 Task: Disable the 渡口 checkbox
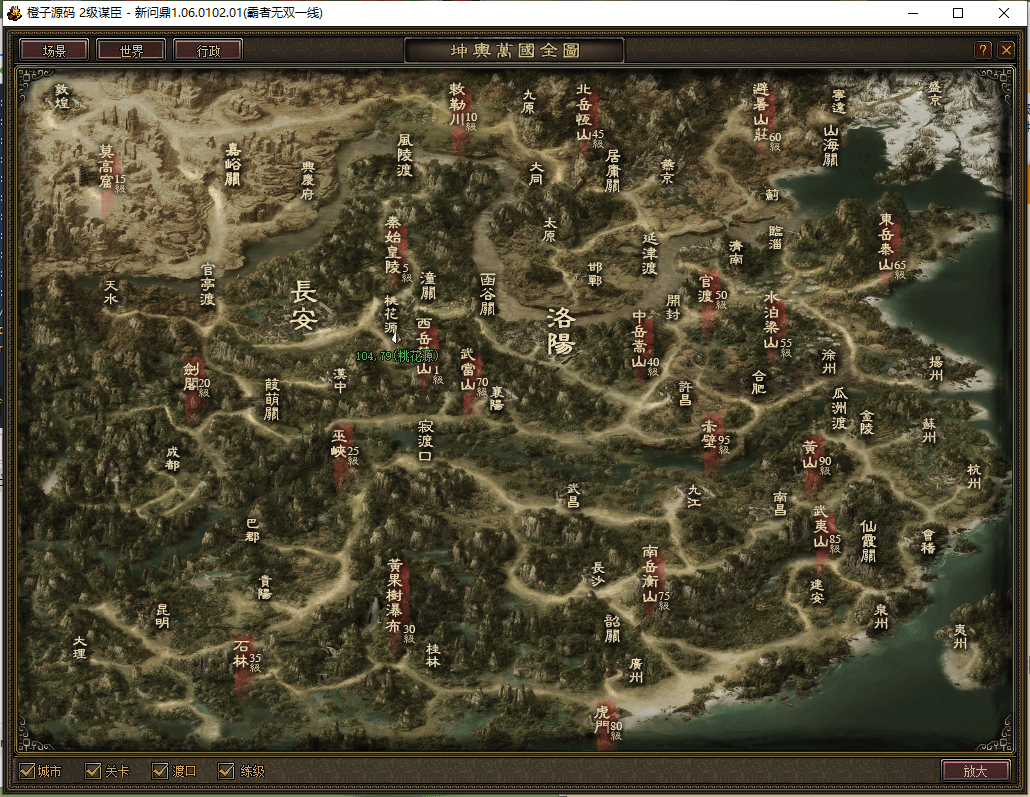[x=160, y=771]
